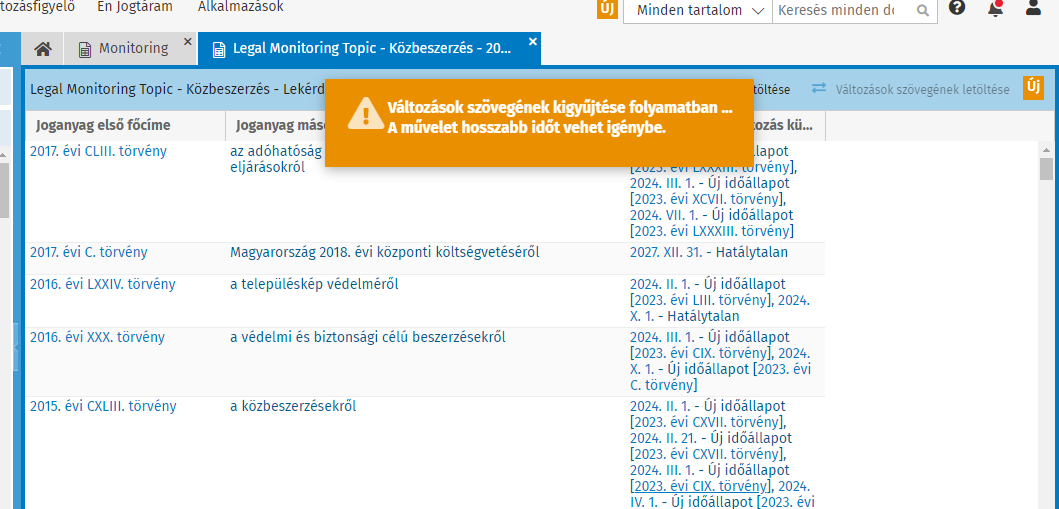Open the 2015. évi CXLIII. törvény link
The image size is (1059, 509).
103,407
